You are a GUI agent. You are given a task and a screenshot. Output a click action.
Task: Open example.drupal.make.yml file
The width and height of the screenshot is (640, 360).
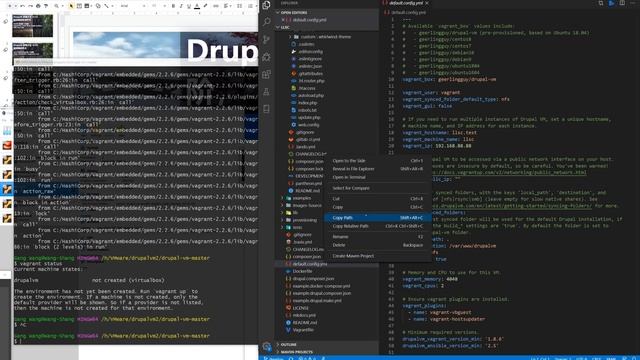coord(317,300)
